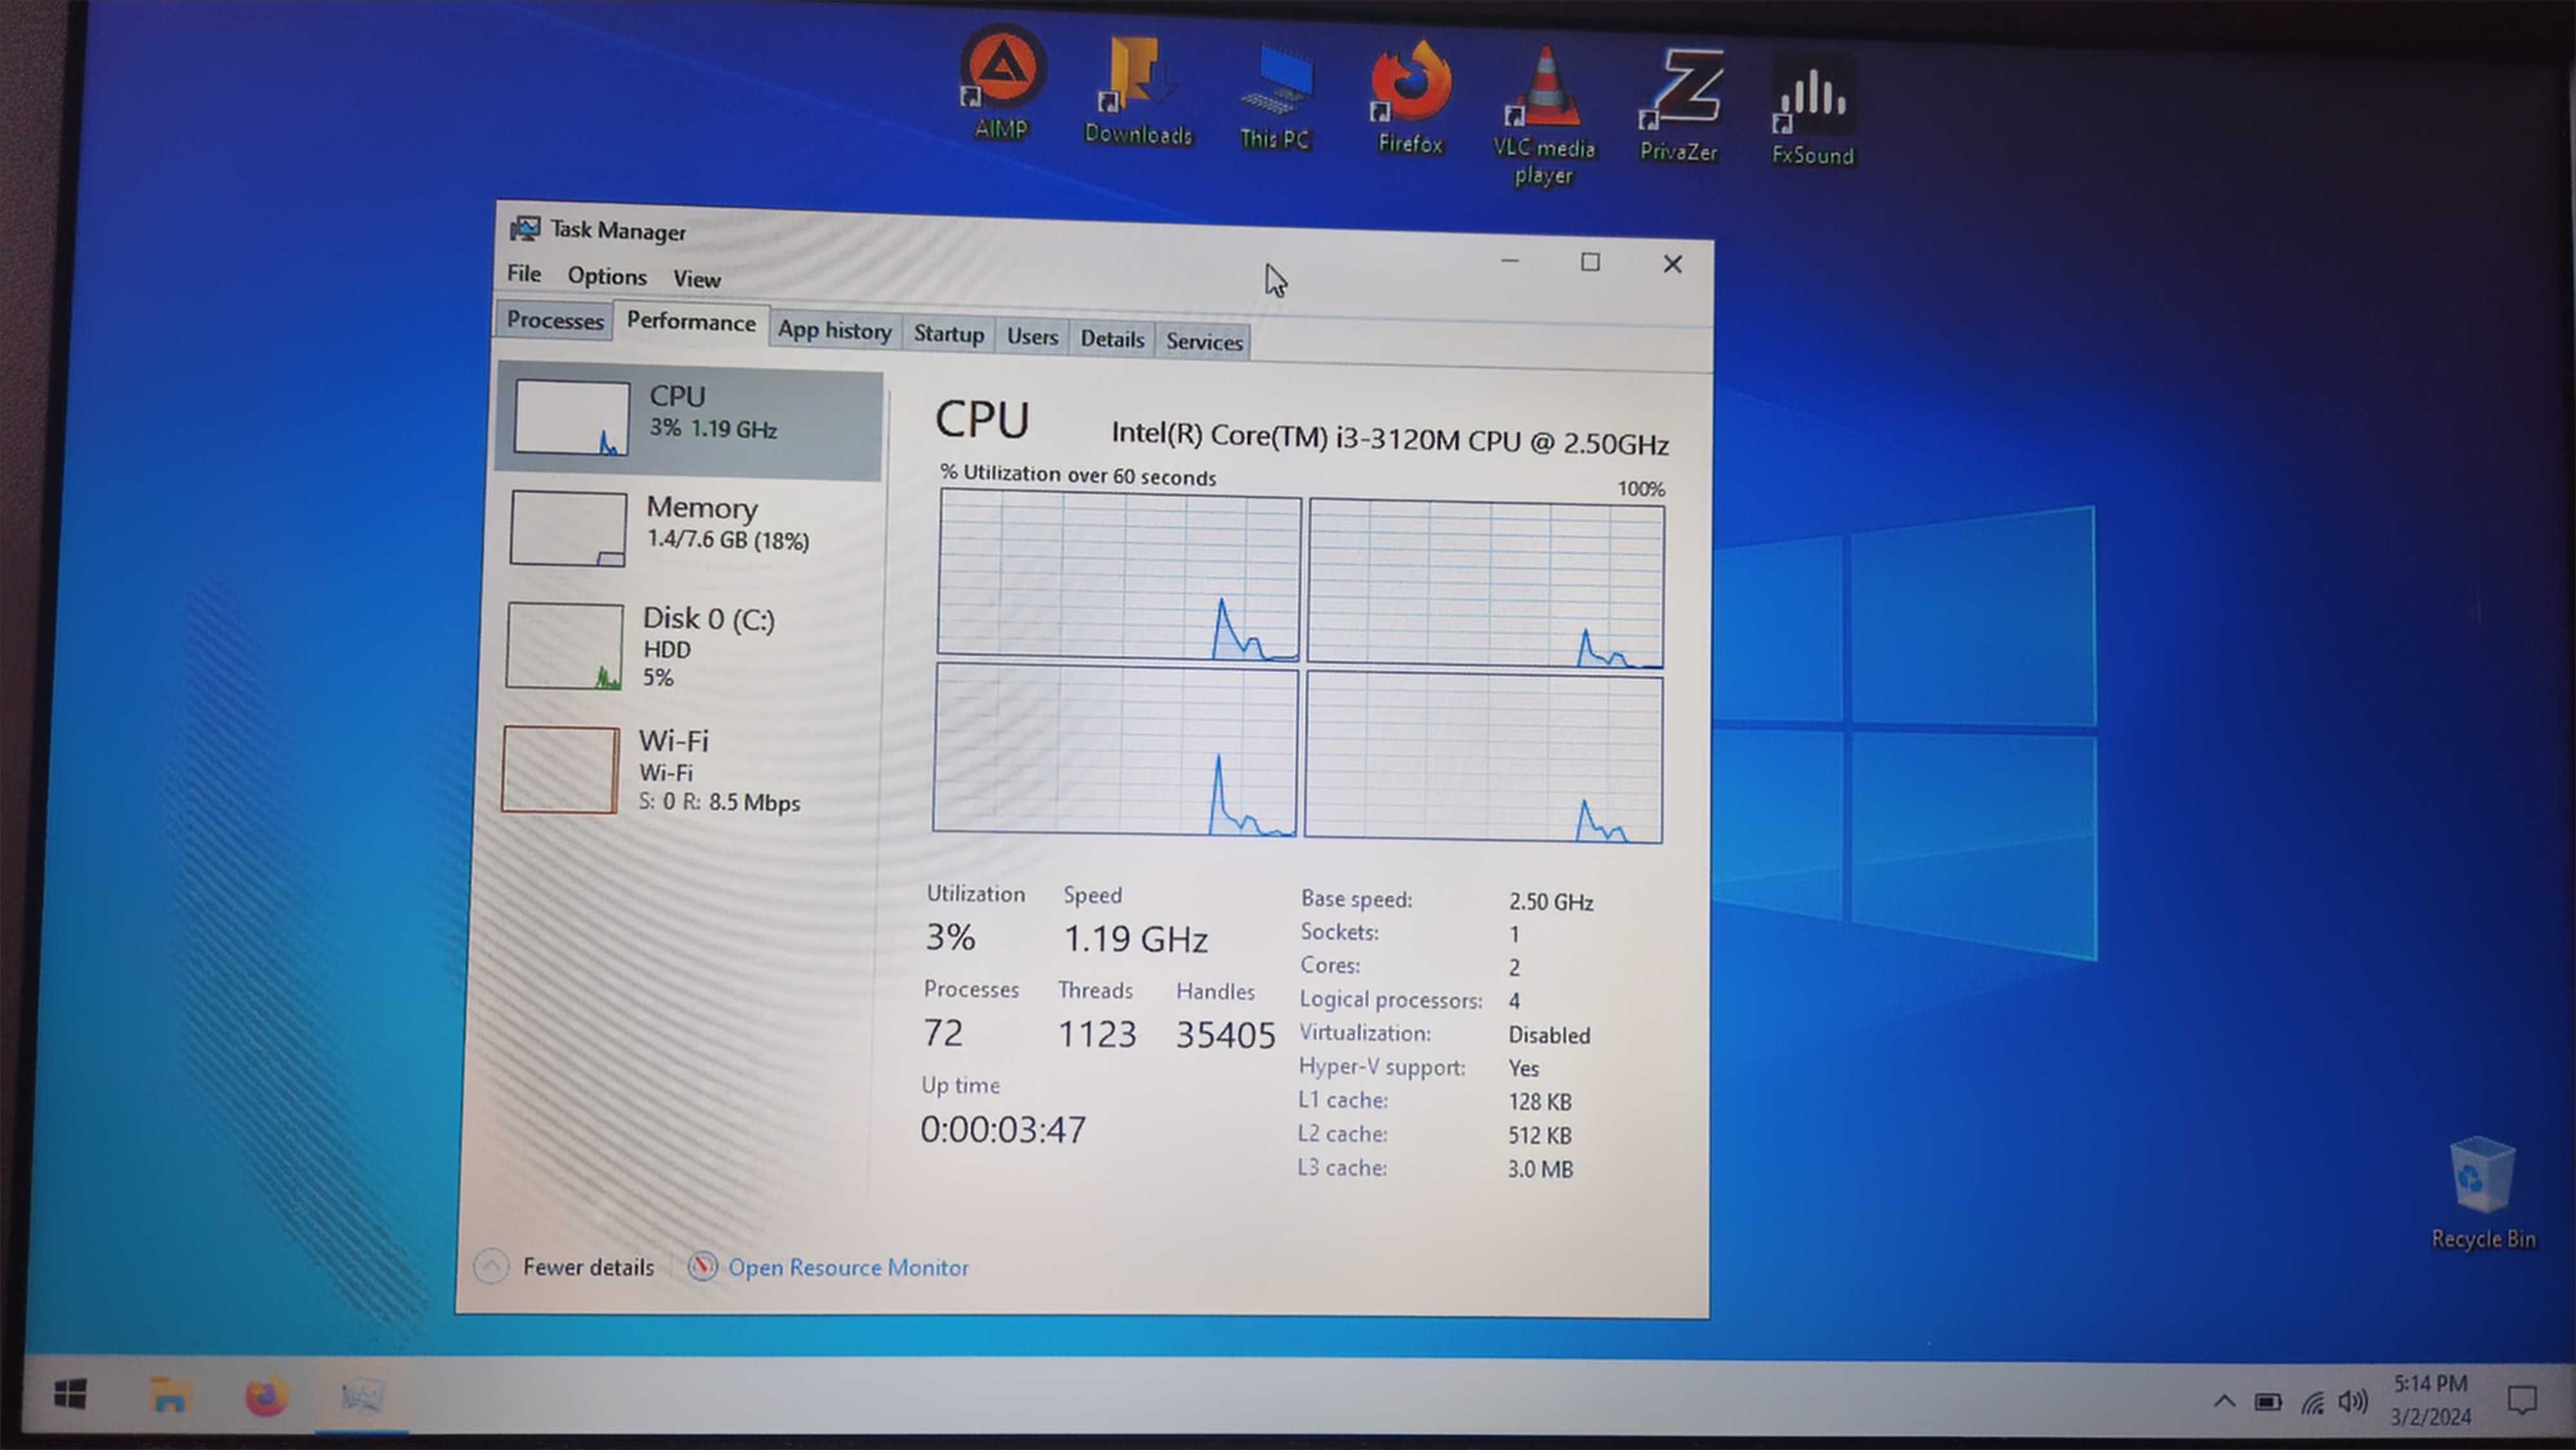The height and width of the screenshot is (1450, 2576).
Task: Expand the Disk 0 (C:) panel
Action: (690, 645)
